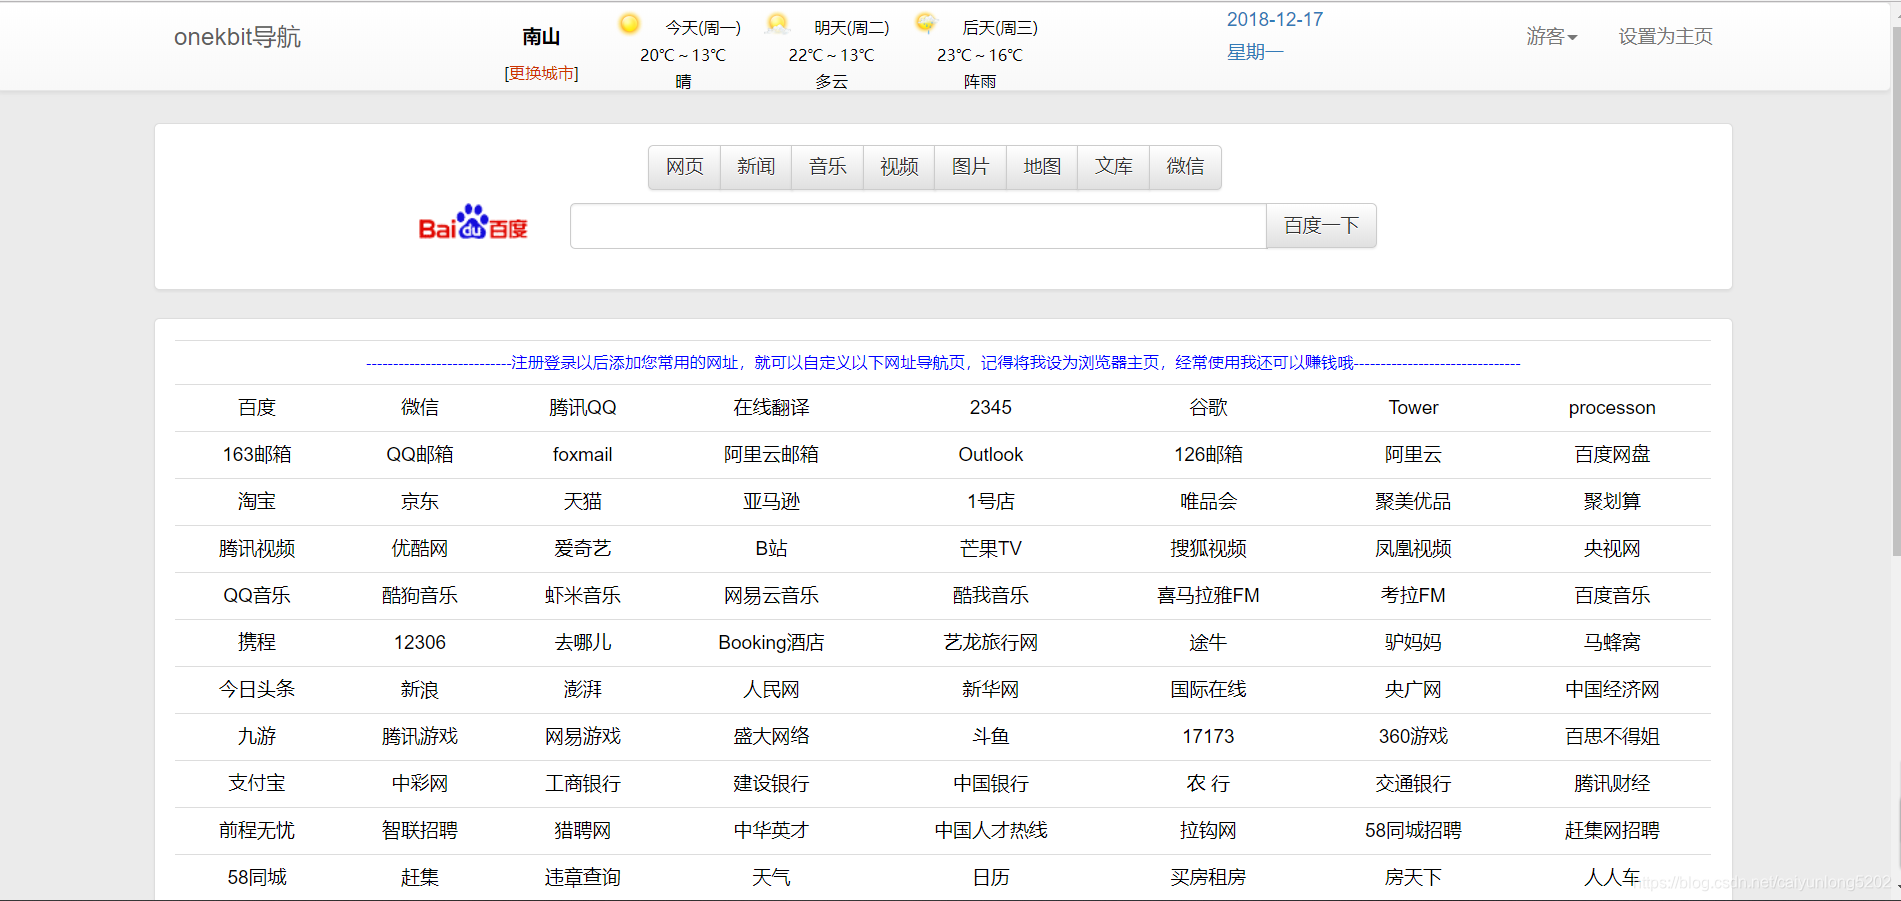Screen dimensions: 1901x901
Task: Open the 163邮箱 link
Action: 257,455
